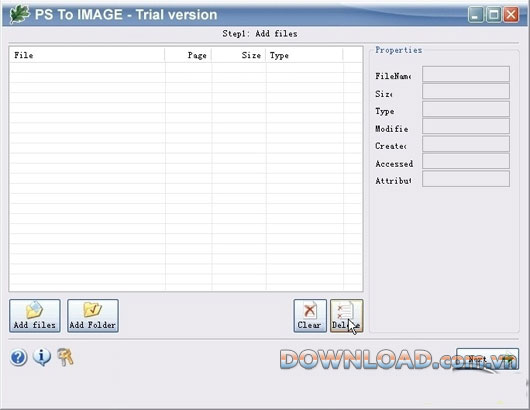530x410 pixels.
Task: Select the Modified properties field
Action: coord(466,126)
